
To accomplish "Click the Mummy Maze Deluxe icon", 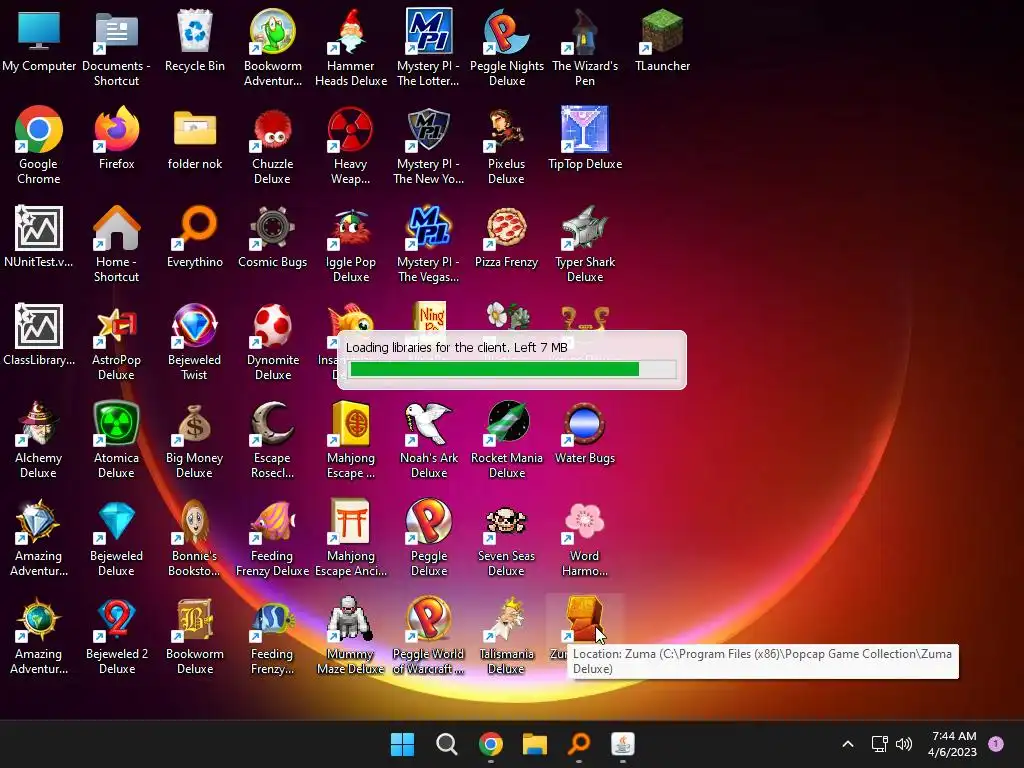I will (351, 618).
